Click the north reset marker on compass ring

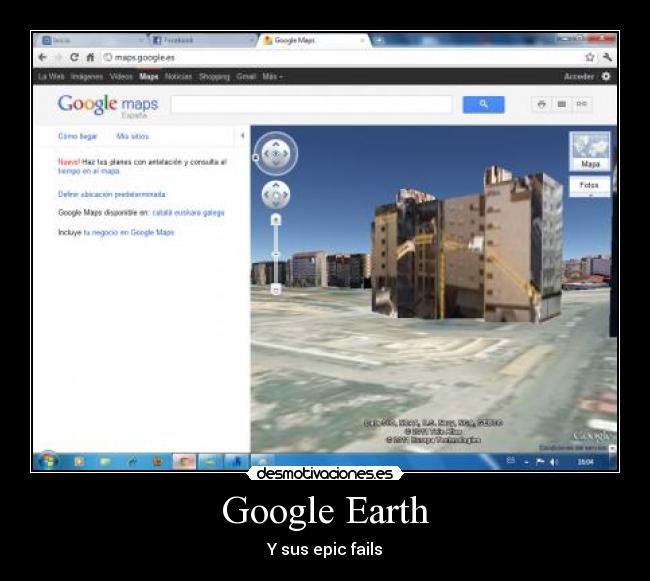[256, 157]
